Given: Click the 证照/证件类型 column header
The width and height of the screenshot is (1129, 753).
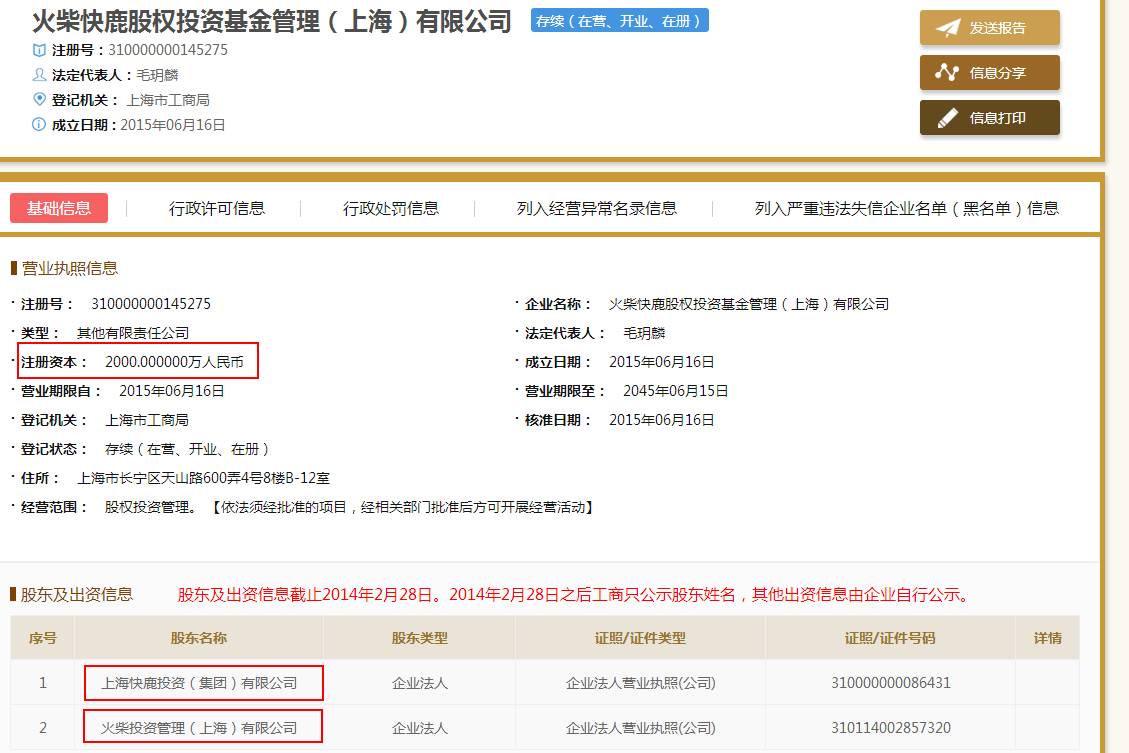Looking at the screenshot, I should click(x=640, y=639).
